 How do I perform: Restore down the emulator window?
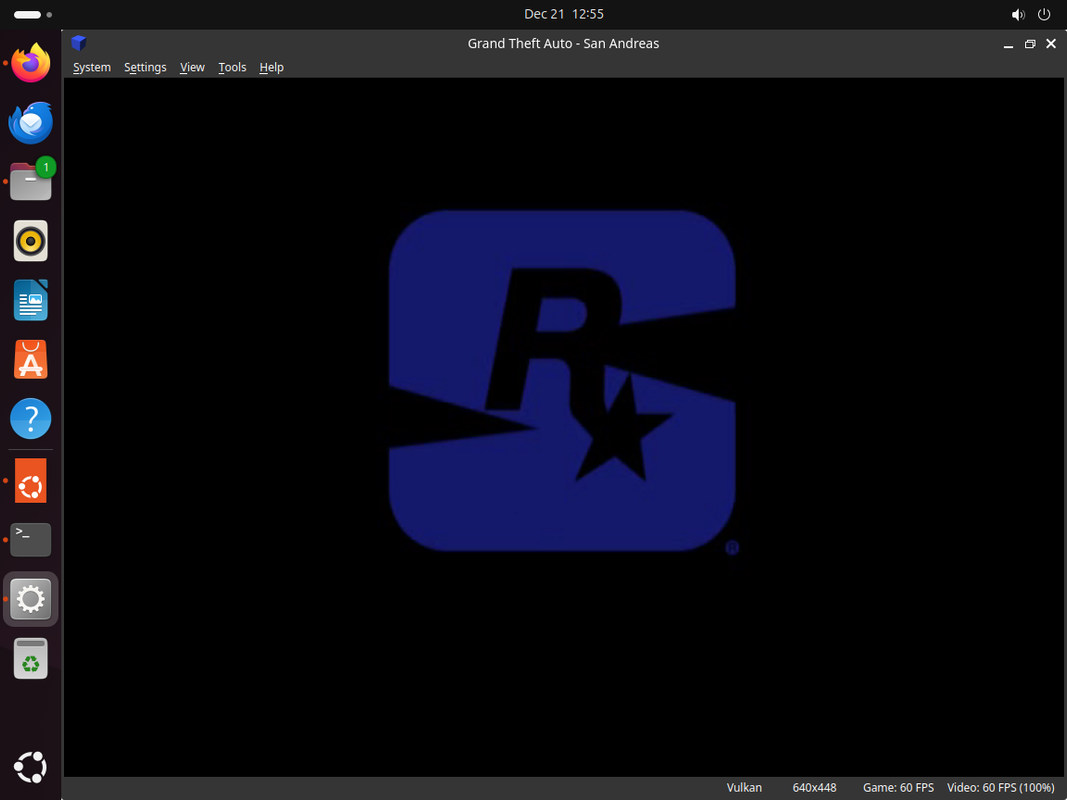click(x=1030, y=44)
